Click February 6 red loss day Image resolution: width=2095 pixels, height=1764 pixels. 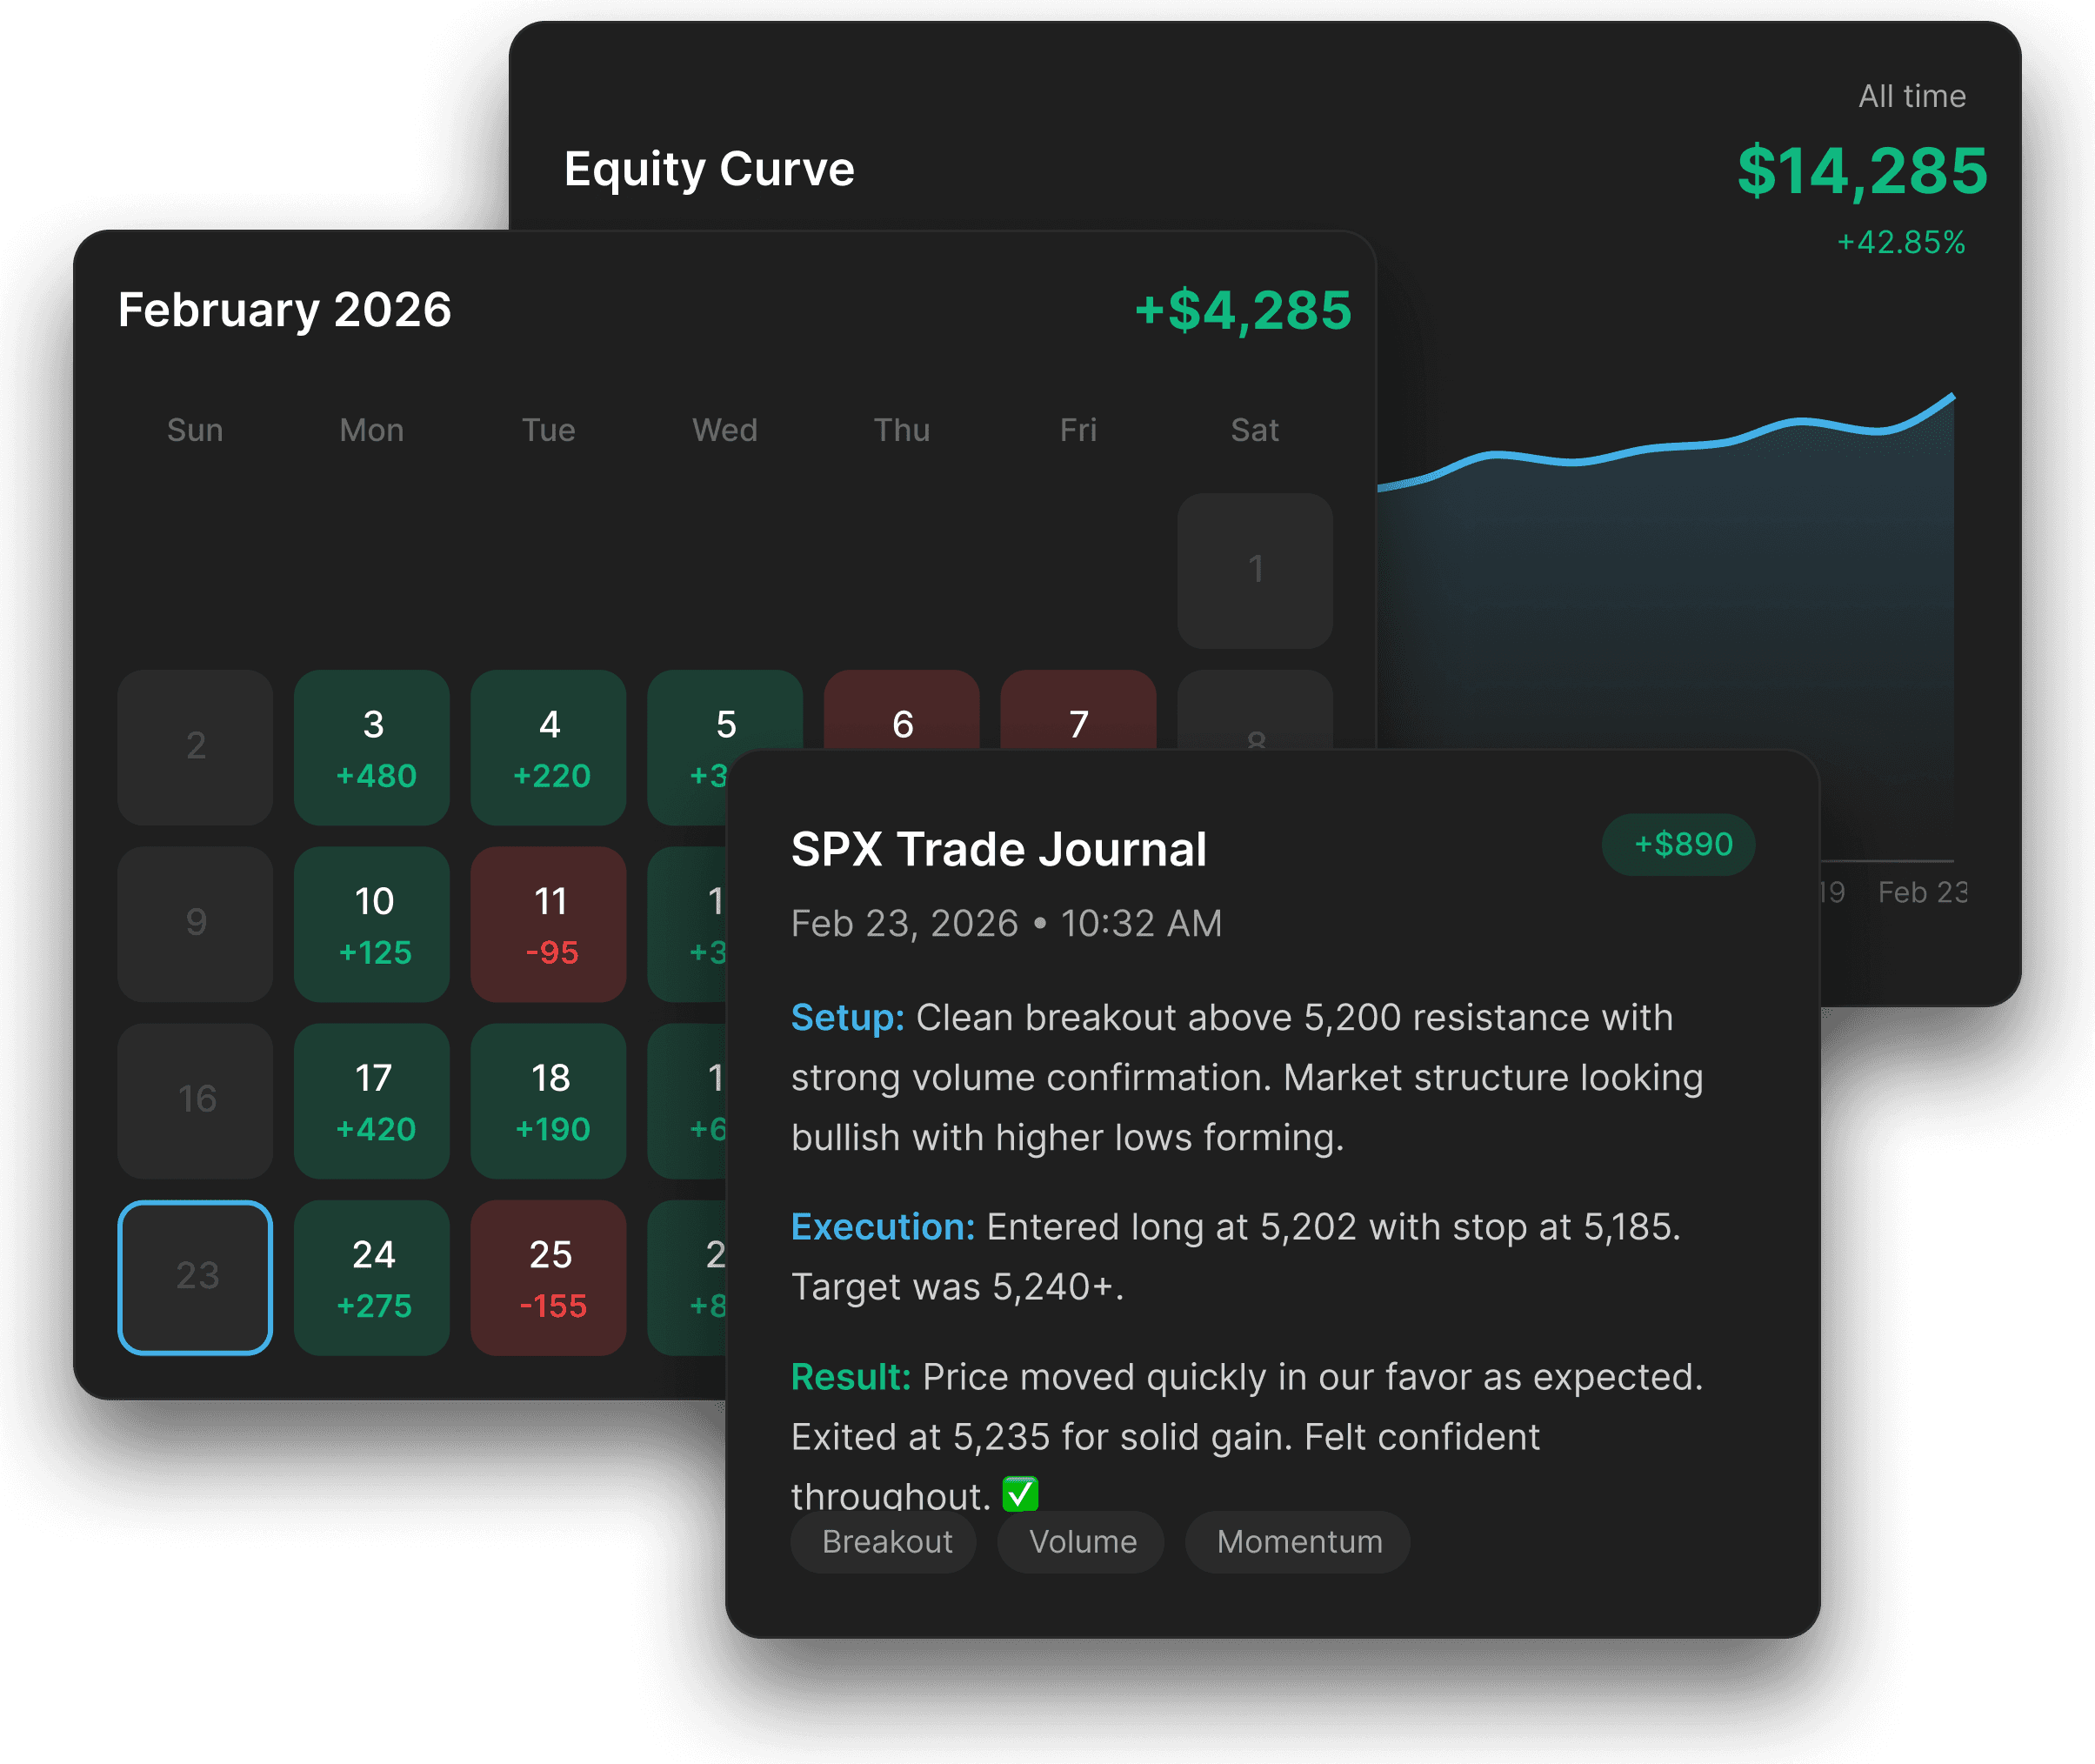(x=901, y=710)
